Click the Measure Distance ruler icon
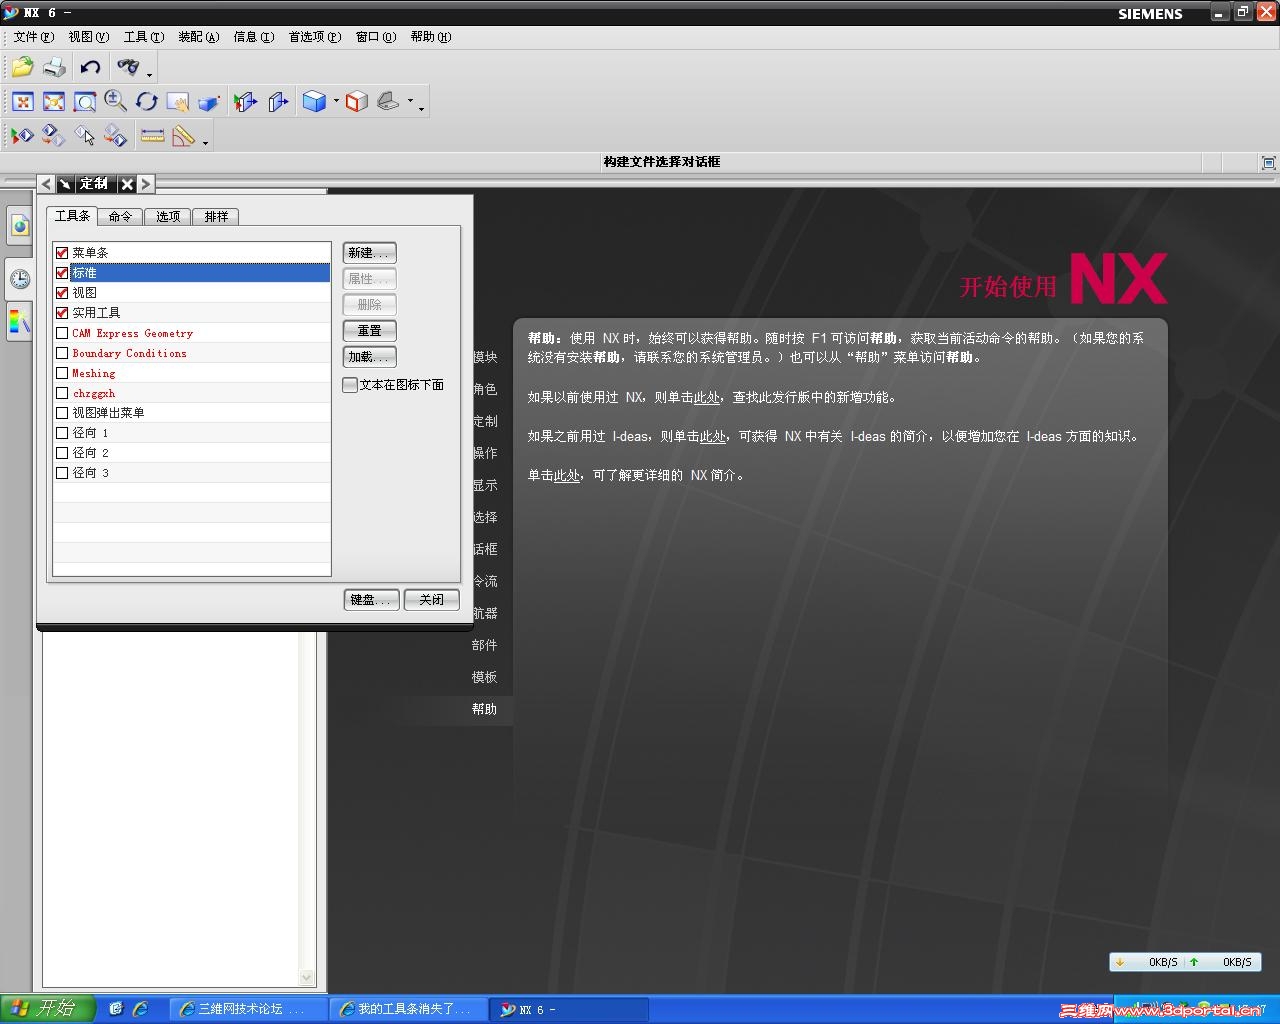This screenshot has width=1280, height=1024. tap(152, 135)
